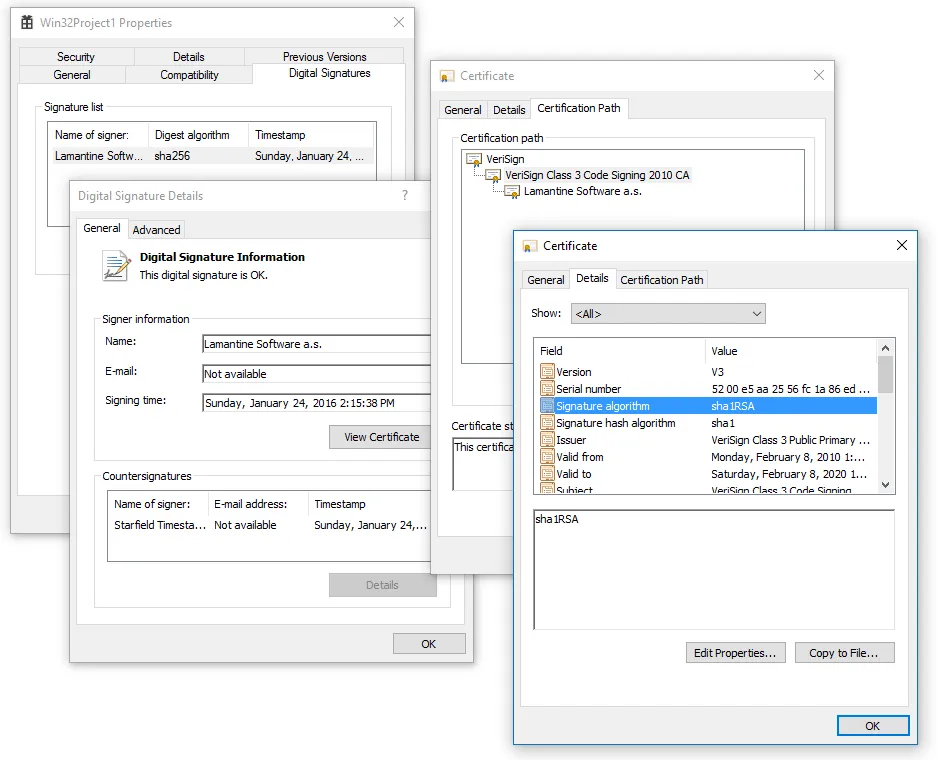Click the Issuer field icon
Screen dimensions: 937x760
547,440
